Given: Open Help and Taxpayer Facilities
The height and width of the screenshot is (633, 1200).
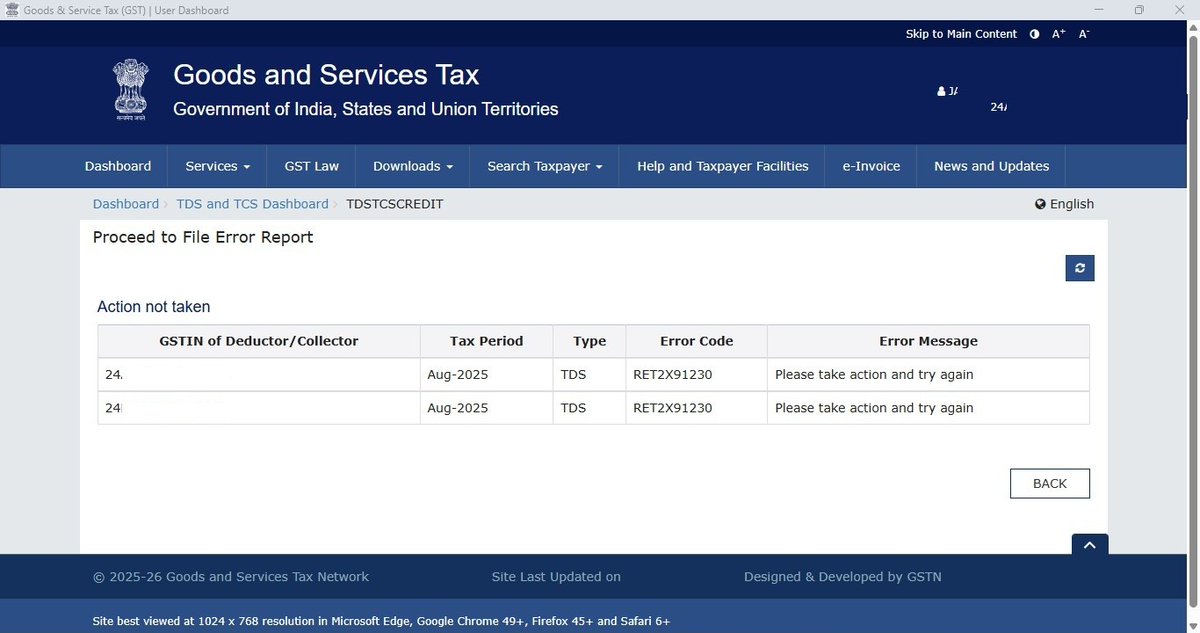Looking at the screenshot, I should tap(723, 166).
